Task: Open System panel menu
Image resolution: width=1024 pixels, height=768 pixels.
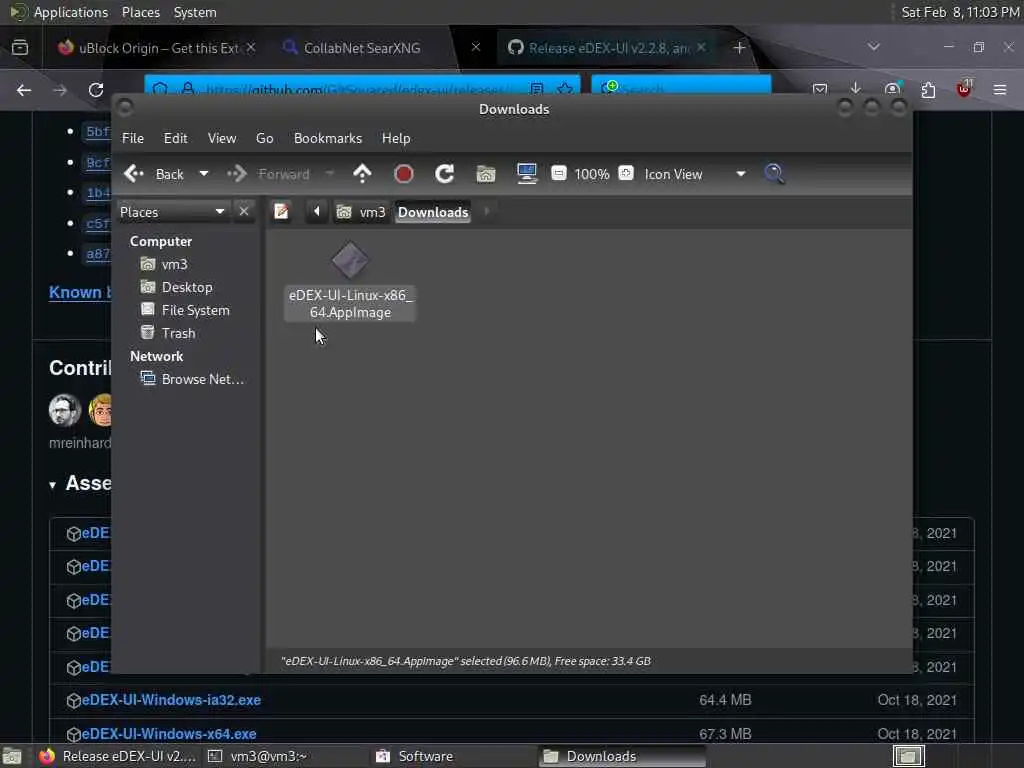Action: pos(195,12)
